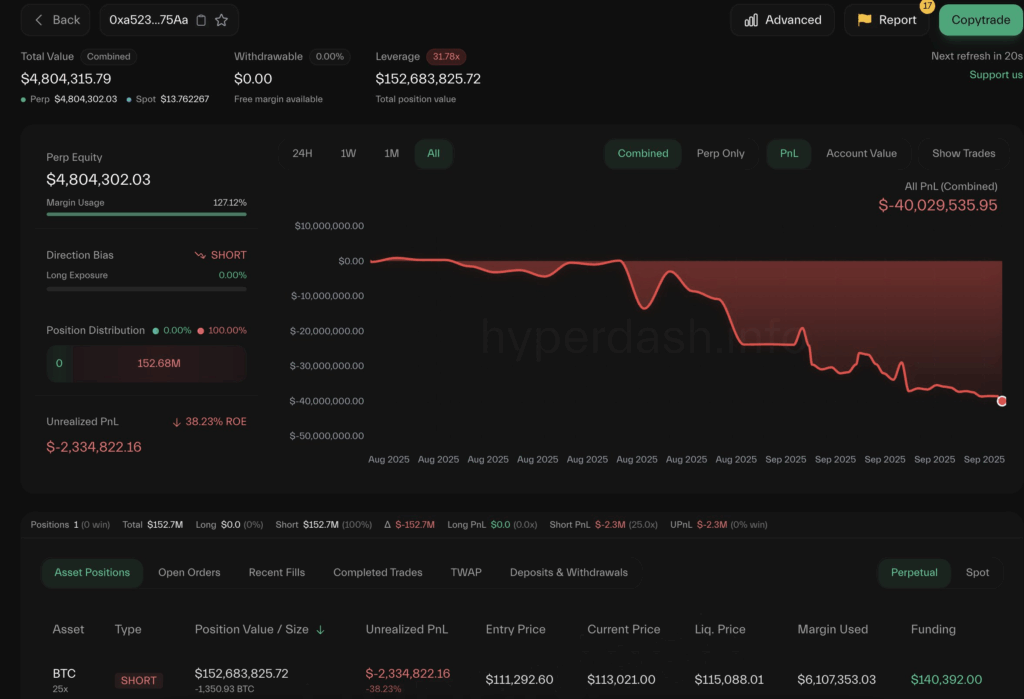Select the 24H time range
The height and width of the screenshot is (699, 1024).
click(302, 154)
